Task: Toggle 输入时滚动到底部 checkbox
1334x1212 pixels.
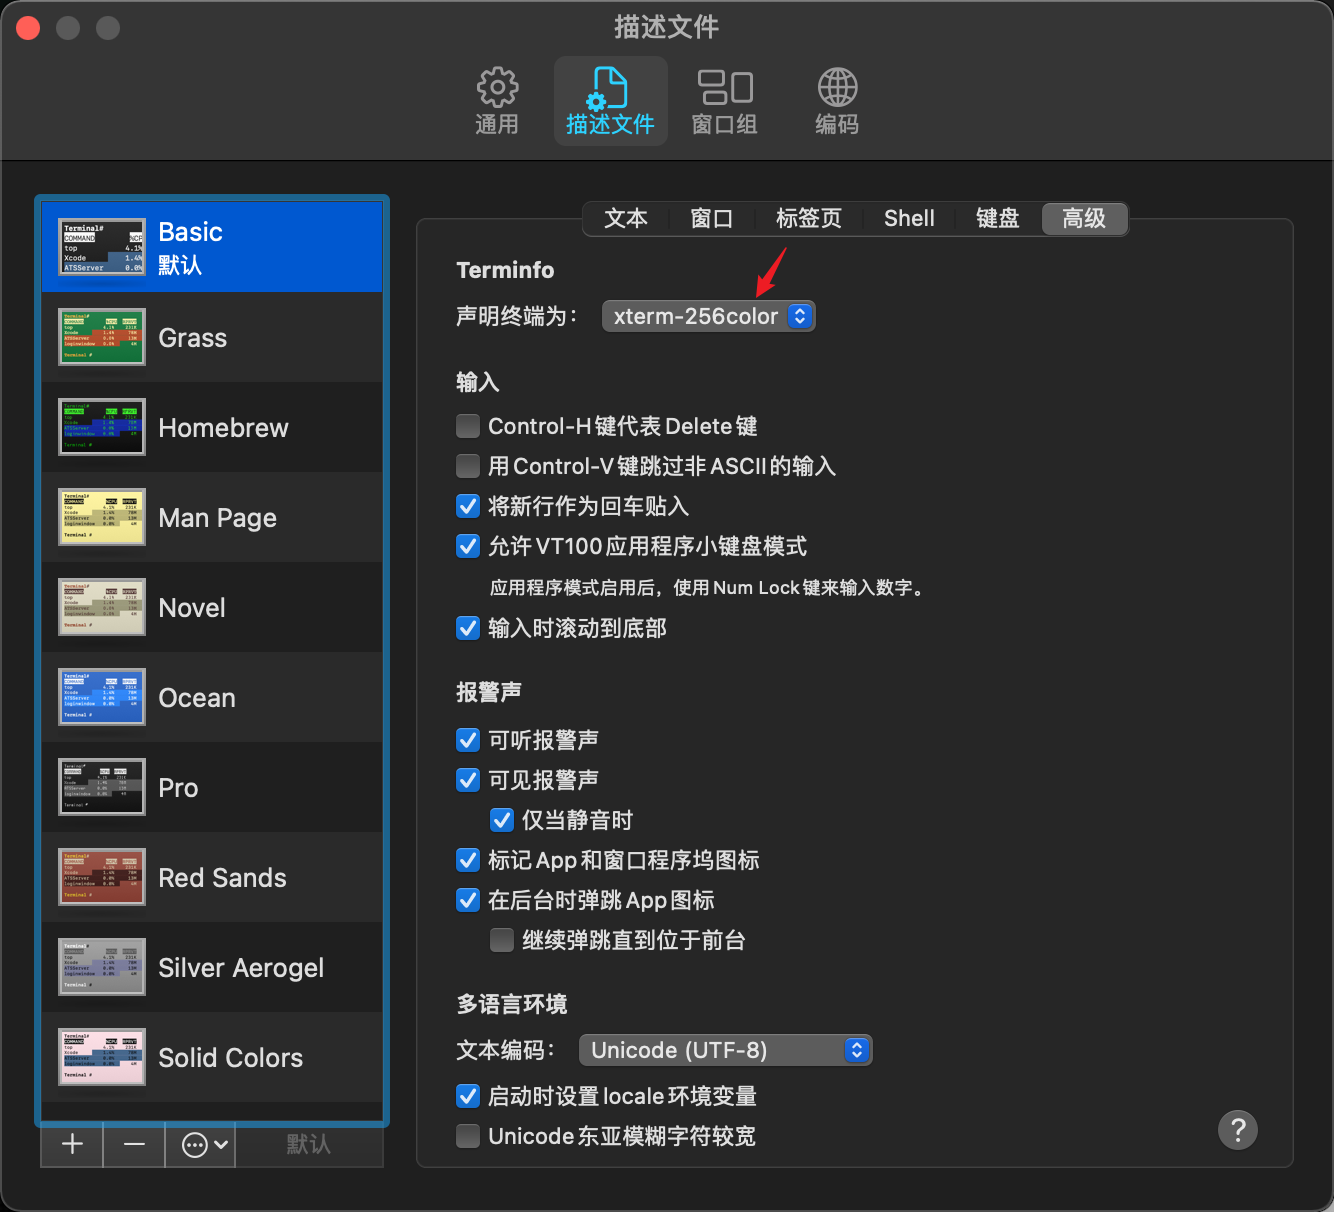Action: tap(468, 628)
